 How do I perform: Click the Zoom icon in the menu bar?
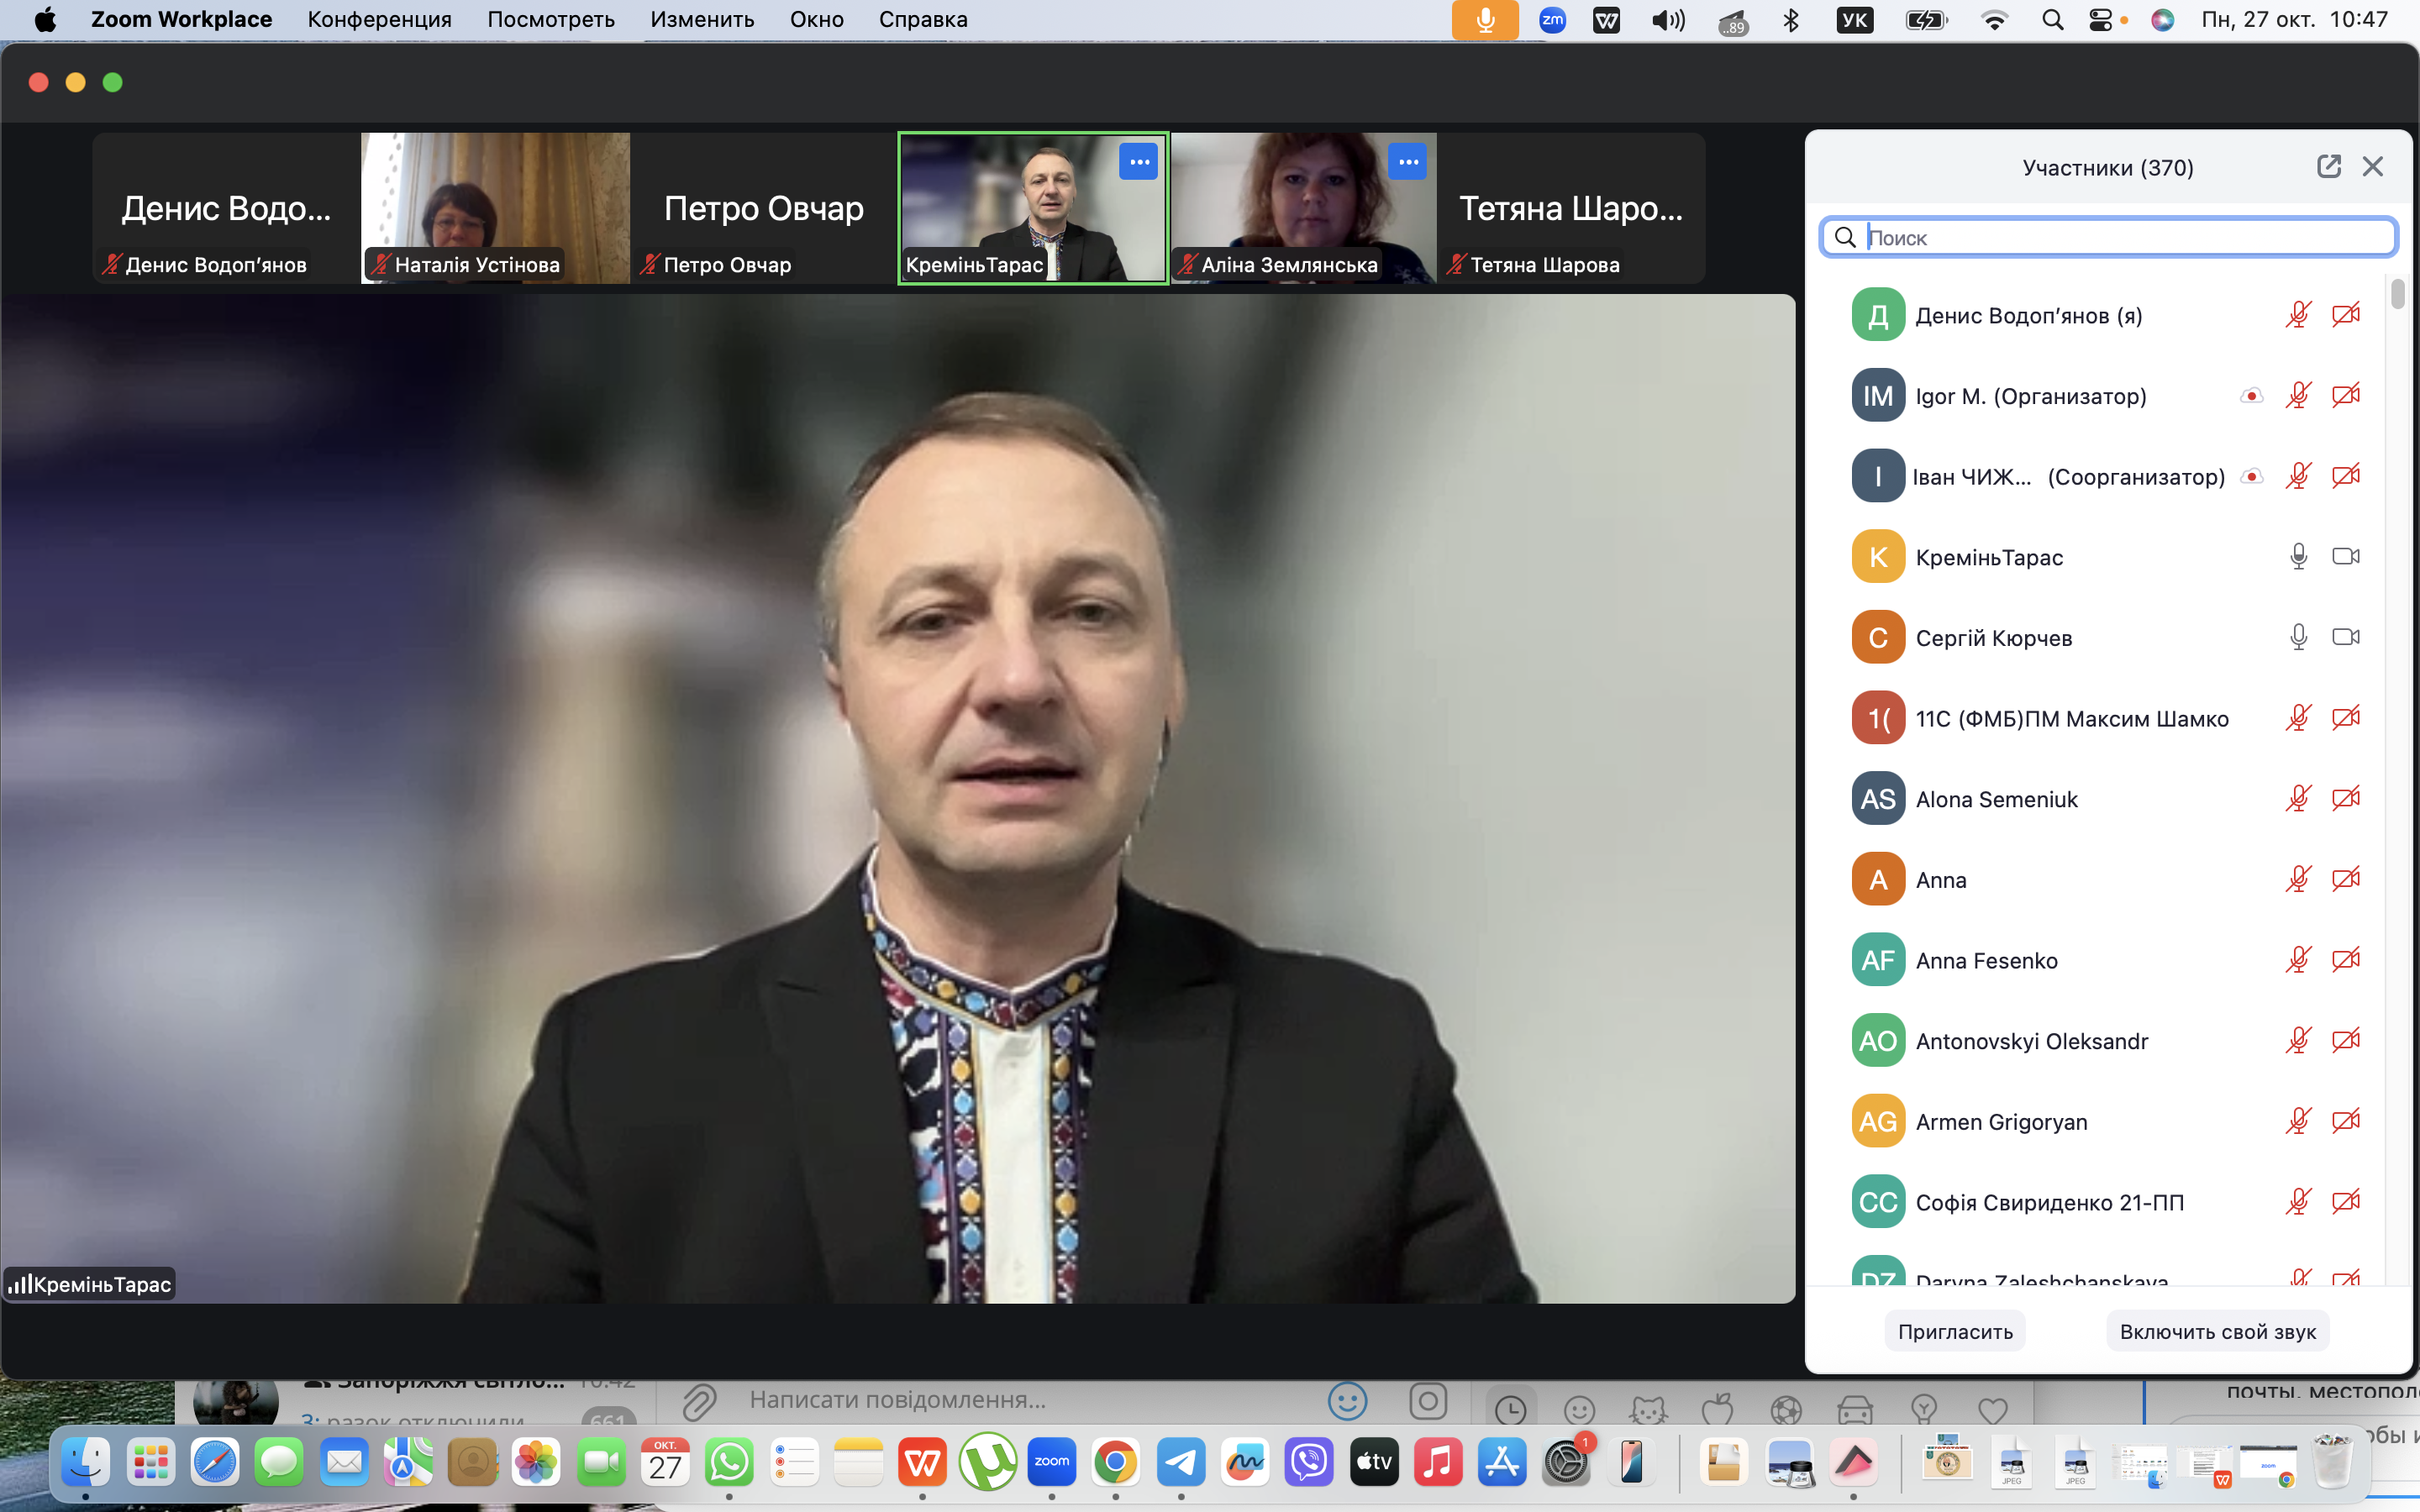coord(1552,19)
